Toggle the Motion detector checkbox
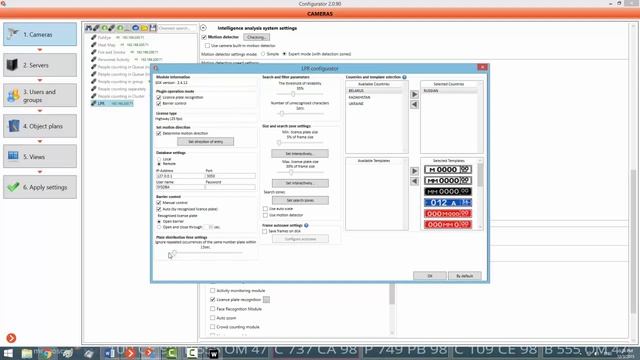 pos(204,37)
